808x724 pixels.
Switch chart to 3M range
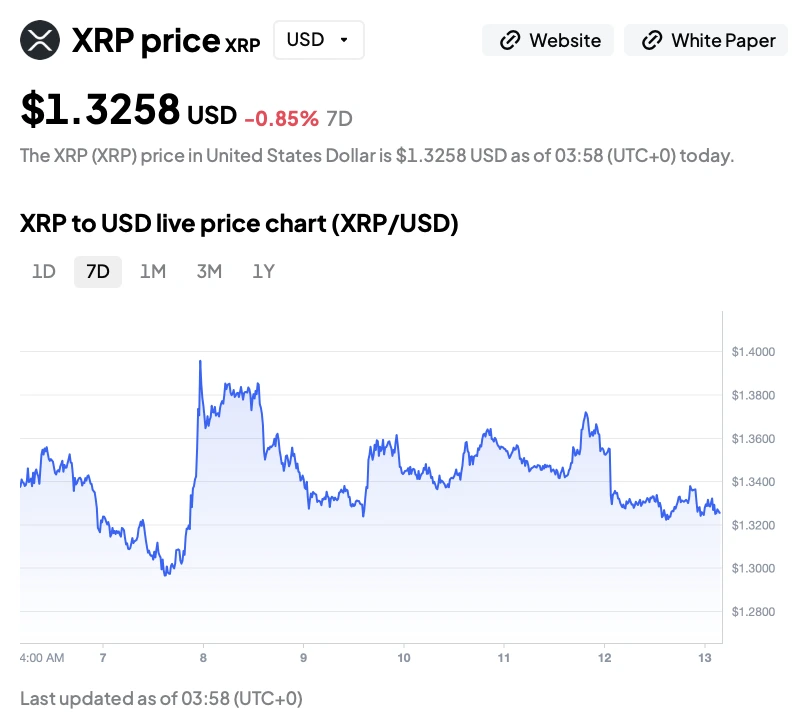209,271
